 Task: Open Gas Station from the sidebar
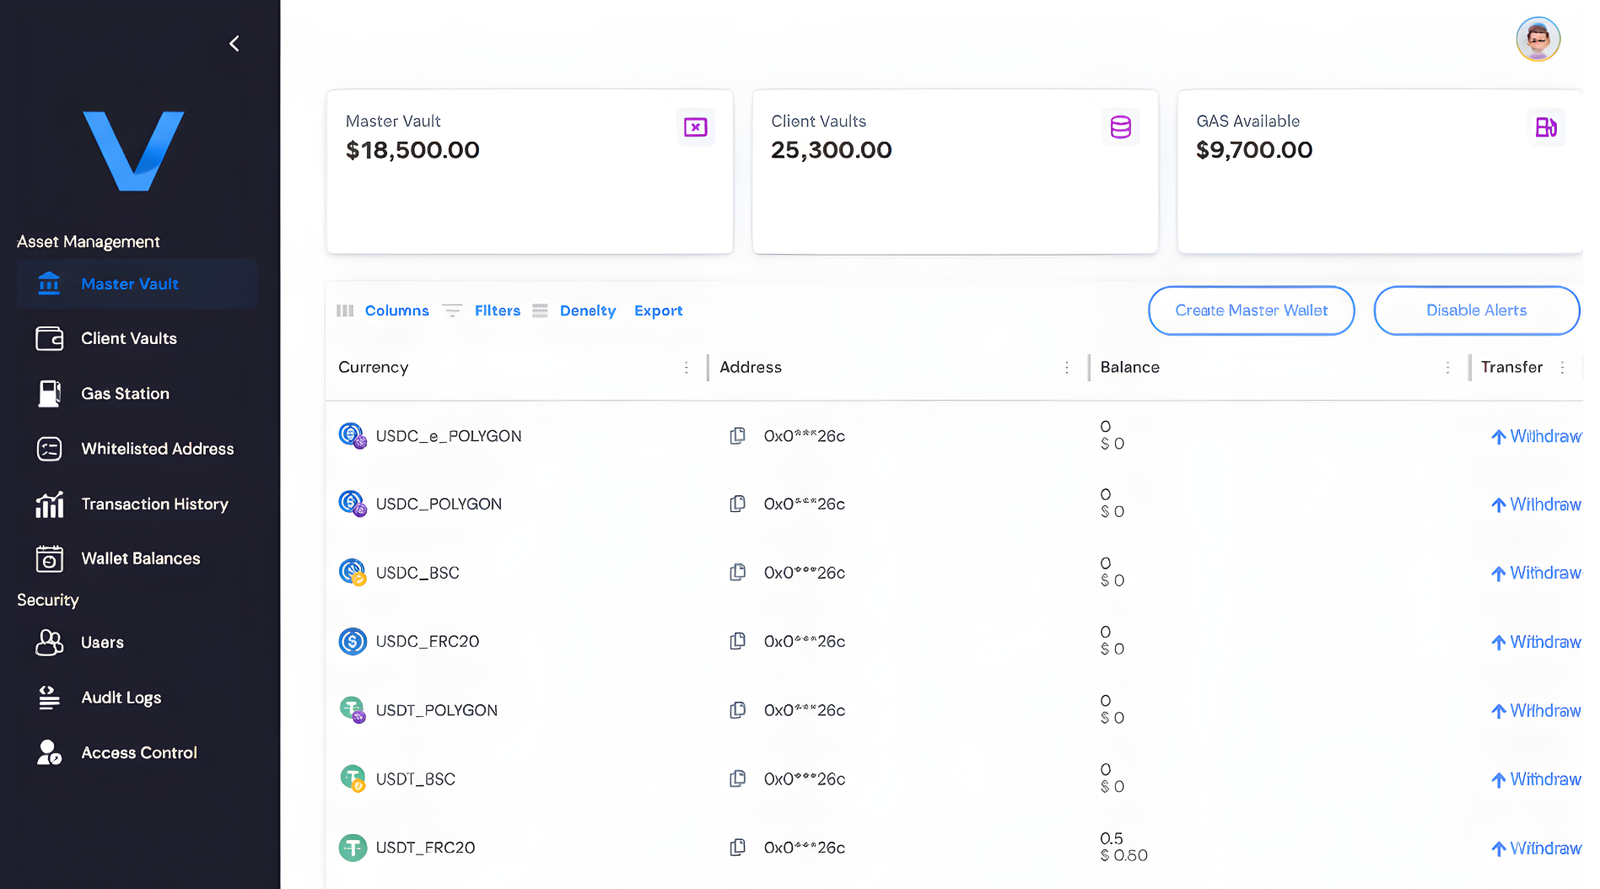pos(124,394)
